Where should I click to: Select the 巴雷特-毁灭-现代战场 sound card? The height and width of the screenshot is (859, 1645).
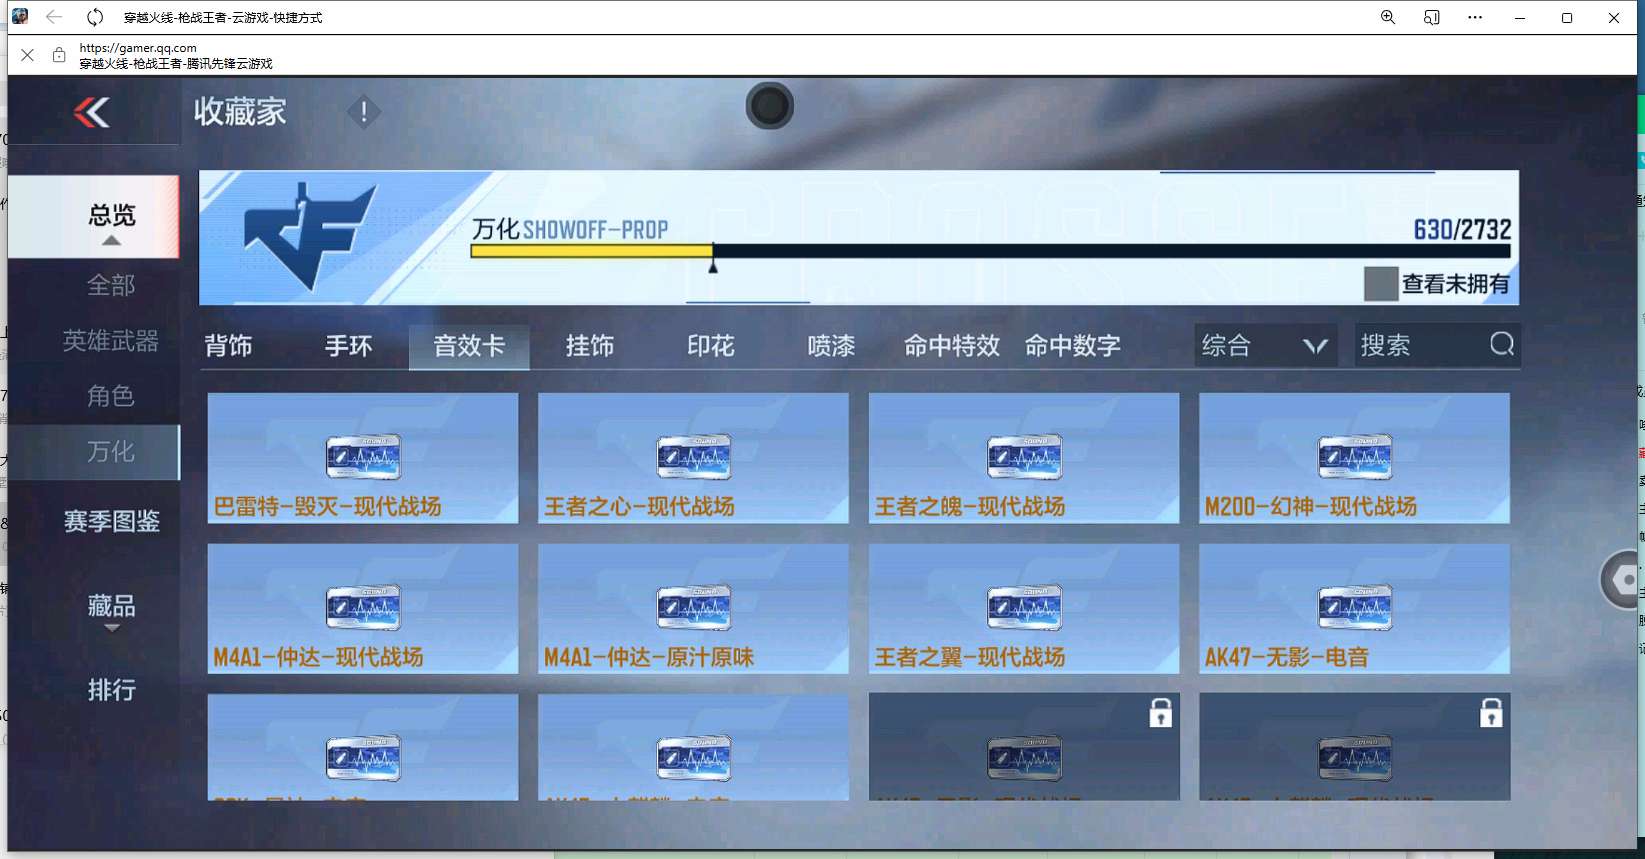click(363, 458)
